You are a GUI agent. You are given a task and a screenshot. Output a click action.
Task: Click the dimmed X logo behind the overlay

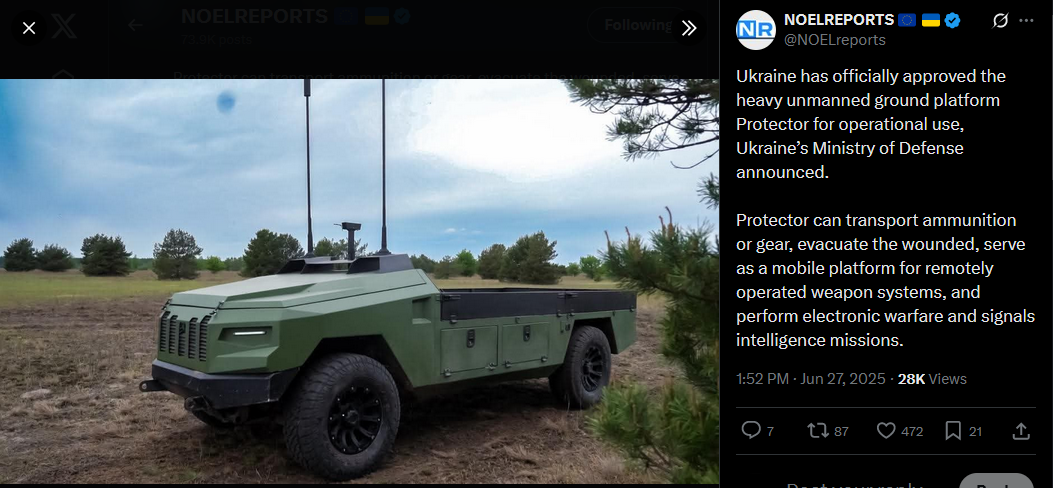point(64,27)
